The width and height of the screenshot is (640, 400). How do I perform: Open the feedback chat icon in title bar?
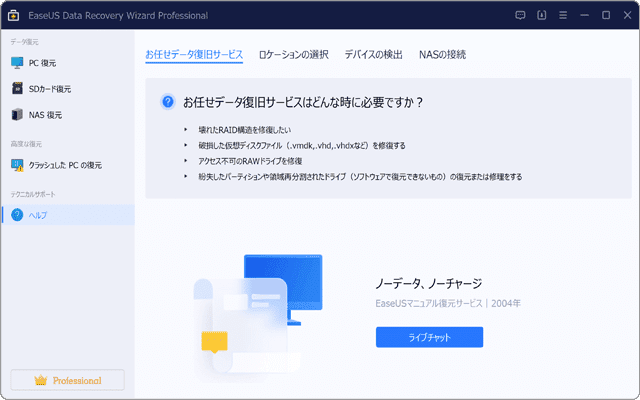coord(520,16)
